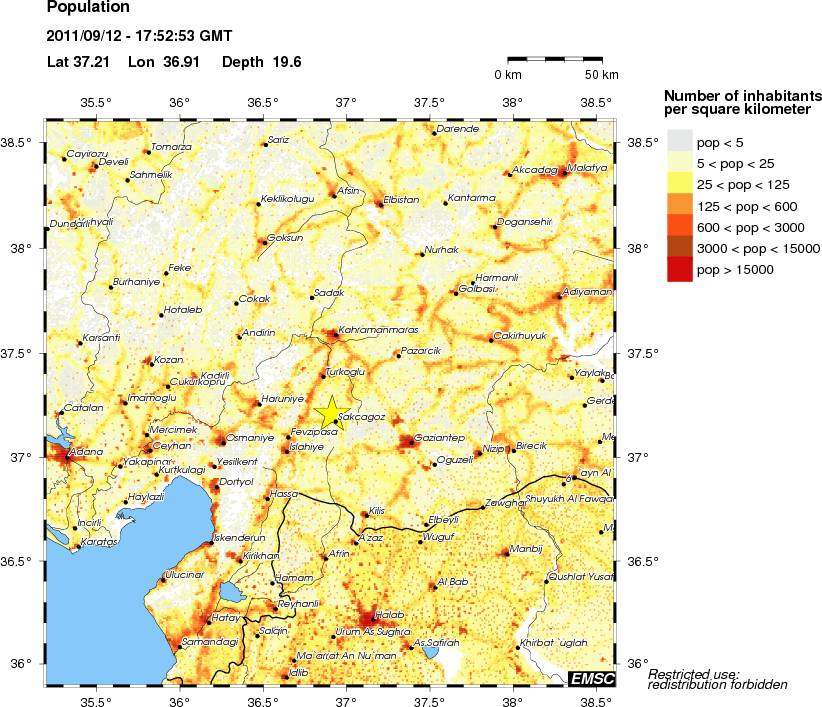The height and width of the screenshot is (707, 822).
Task: Click the '25 < pop < 125' yellow swatch
Action: coord(680,184)
